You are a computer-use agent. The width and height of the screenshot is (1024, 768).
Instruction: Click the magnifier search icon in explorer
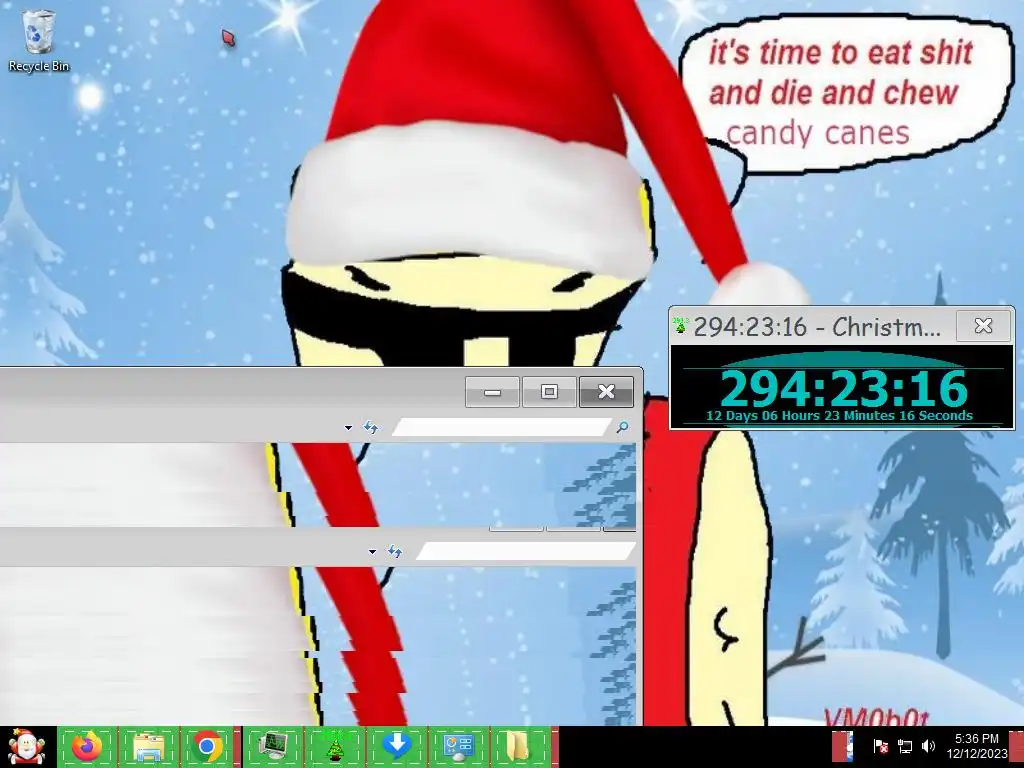622,428
